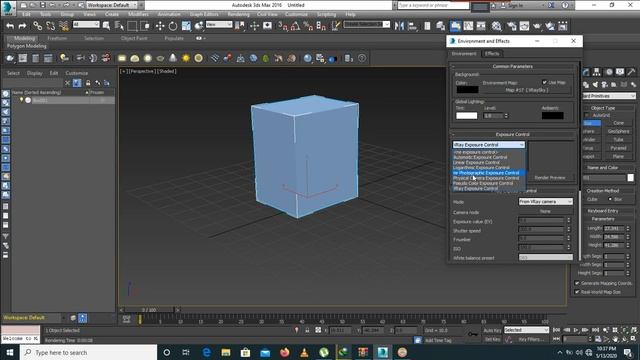Click the Key Filters button
This screenshot has height=360, width=640.
(x=531, y=339)
